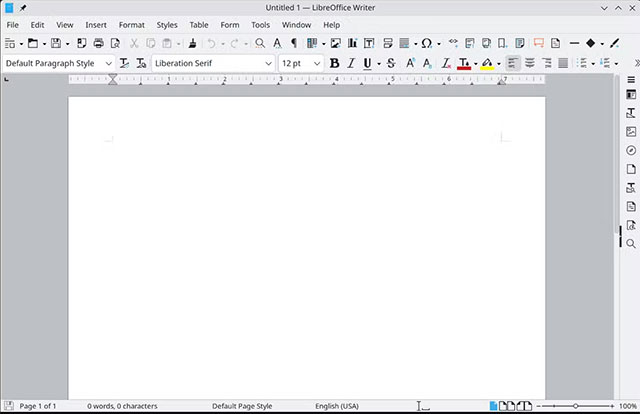Click English (USA) language field
The image size is (640, 414).
[x=337, y=406]
